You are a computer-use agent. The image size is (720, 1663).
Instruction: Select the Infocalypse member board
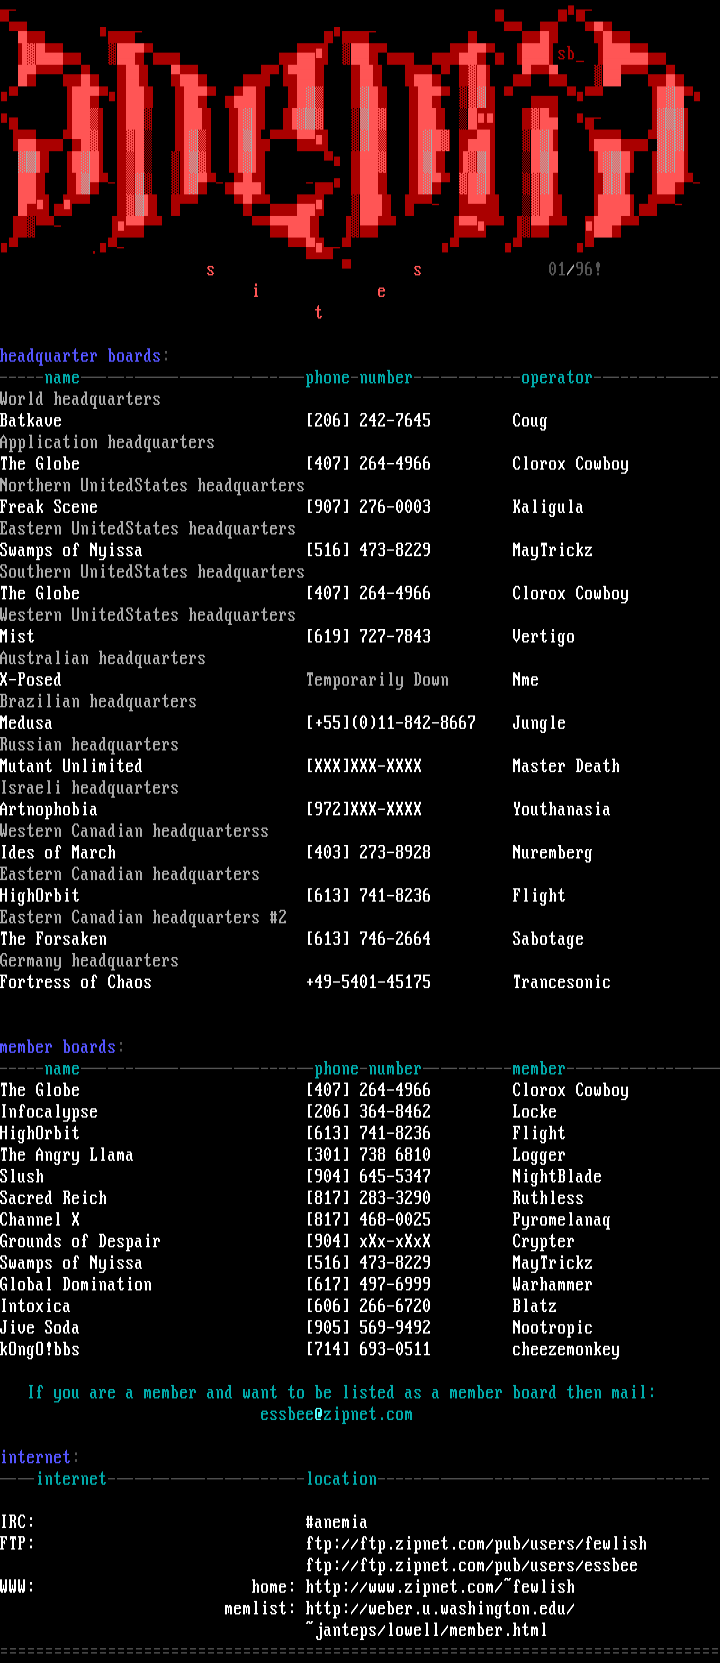49,1112
